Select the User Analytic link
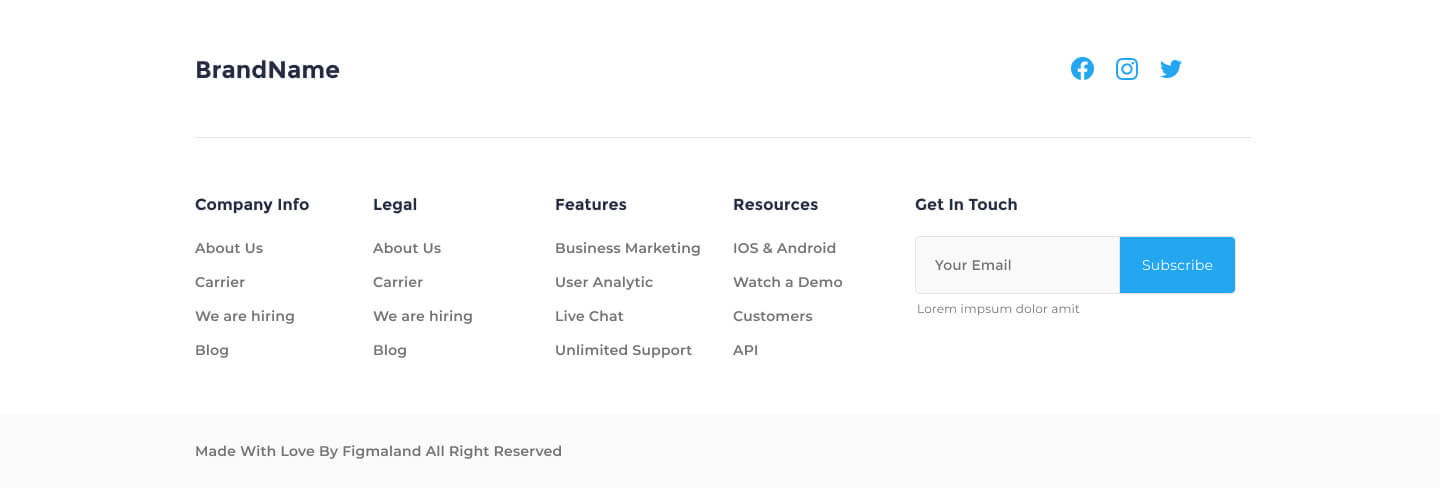This screenshot has width=1440, height=488. [604, 282]
